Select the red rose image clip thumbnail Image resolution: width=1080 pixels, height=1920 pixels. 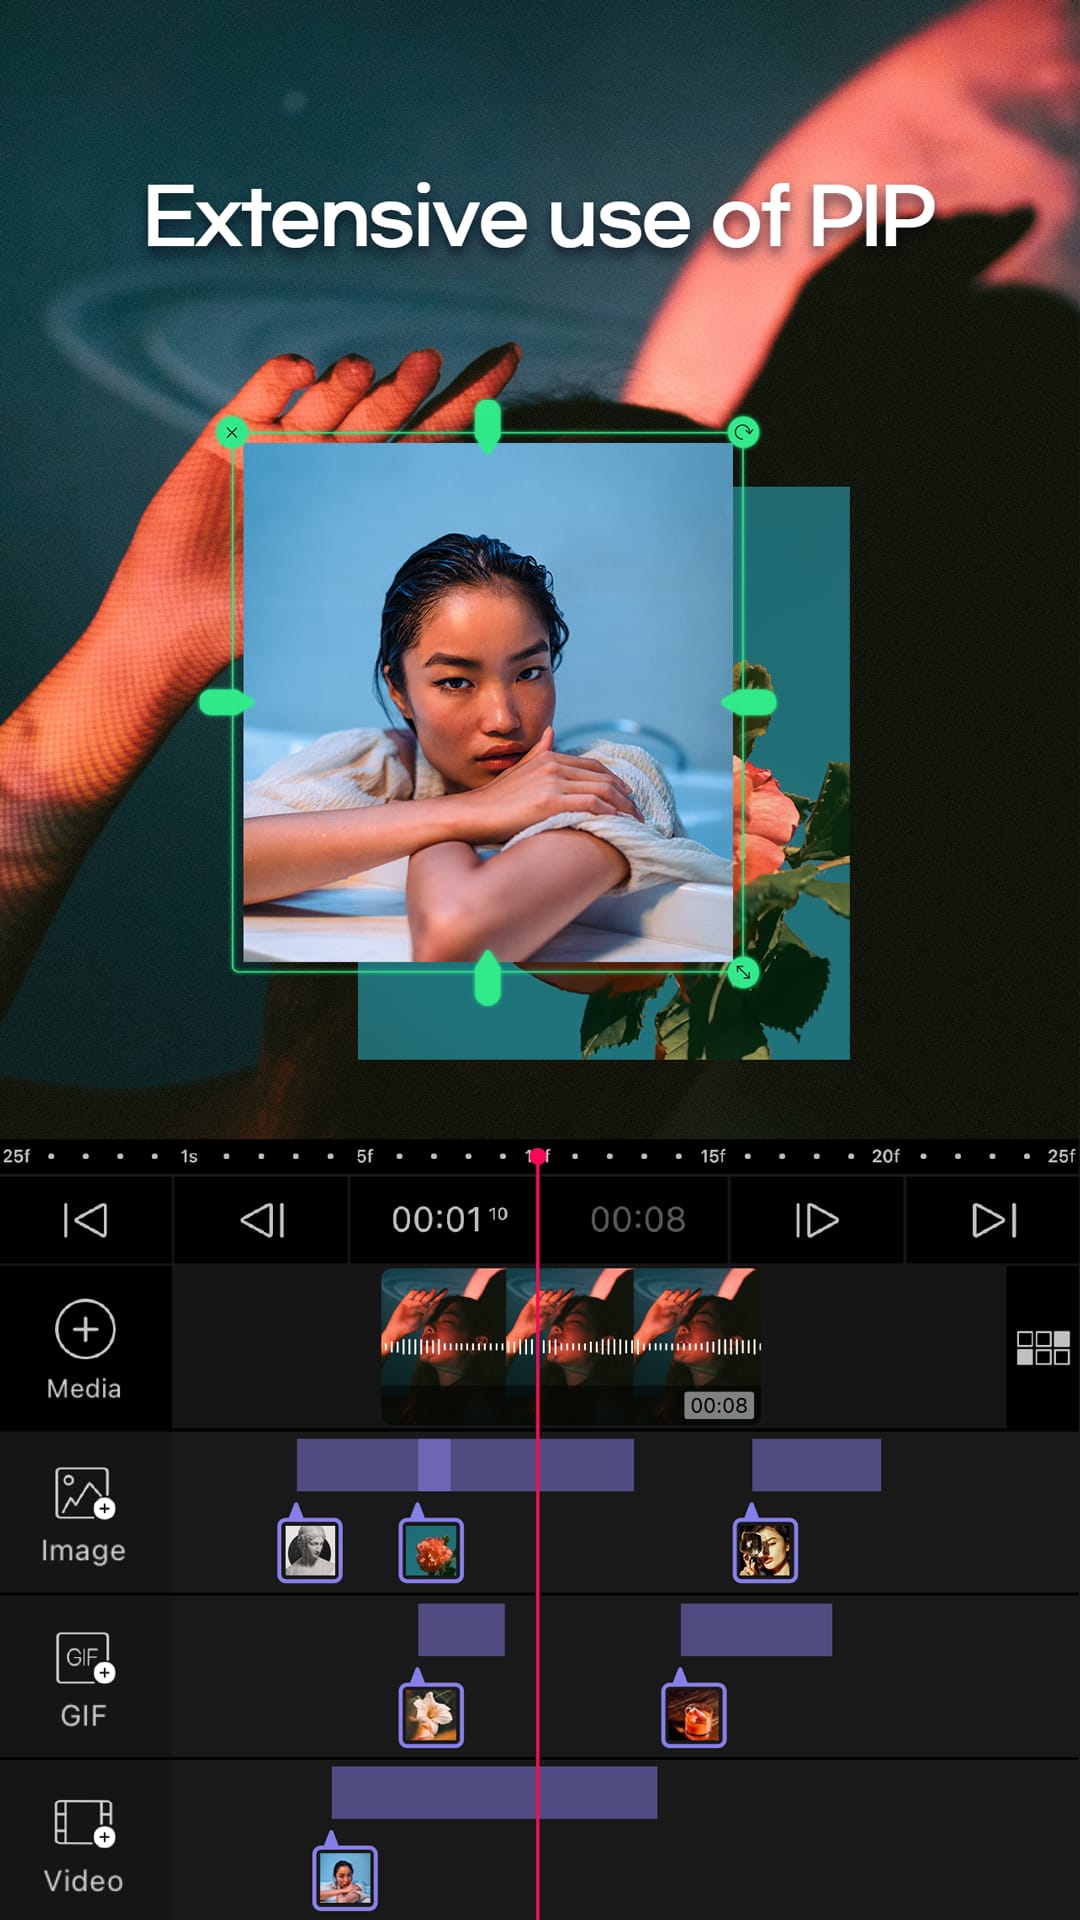pos(431,1550)
